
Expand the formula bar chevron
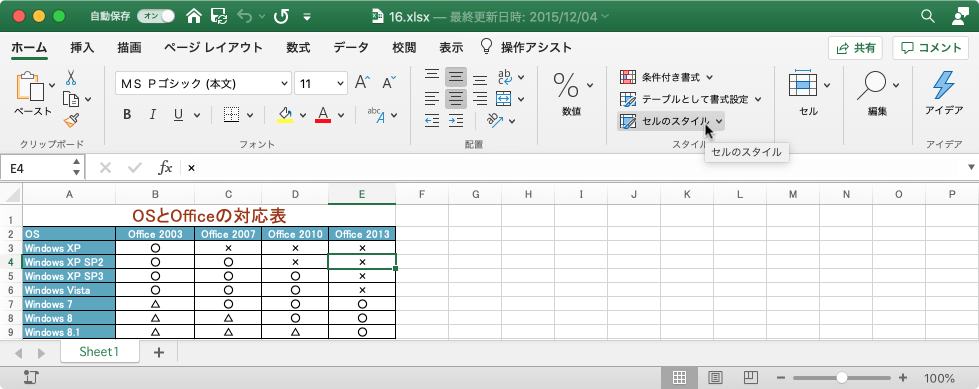pyautogui.click(x=971, y=167)
